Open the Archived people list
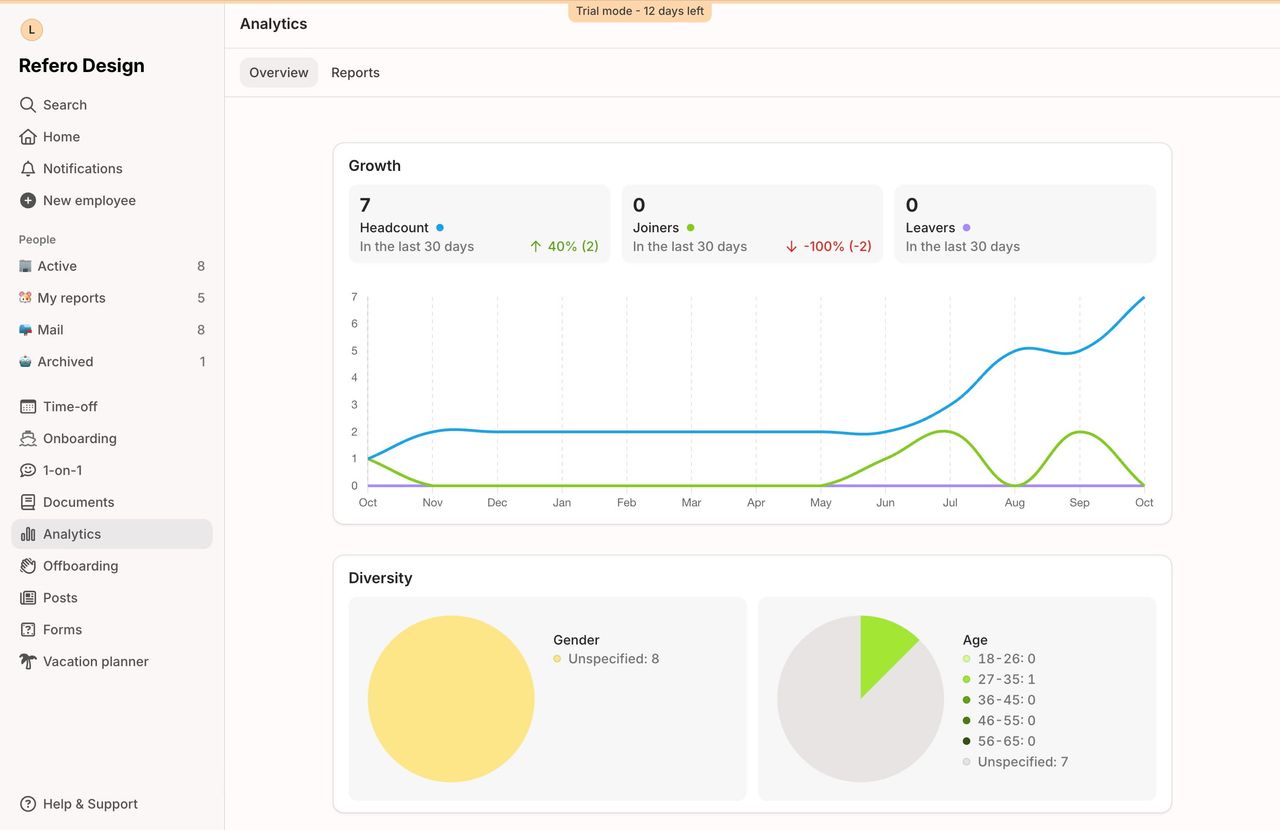The width and height of the screenshot is (1280, 830). (x=65, y=362)
